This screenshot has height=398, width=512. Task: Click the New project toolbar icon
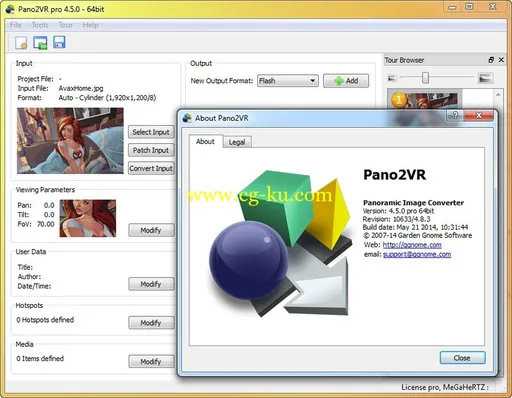pos(21,43)
